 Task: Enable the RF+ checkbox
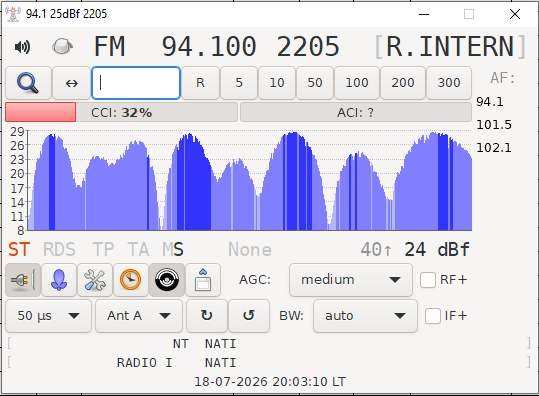pyautogui.click(x=428, y=280)
